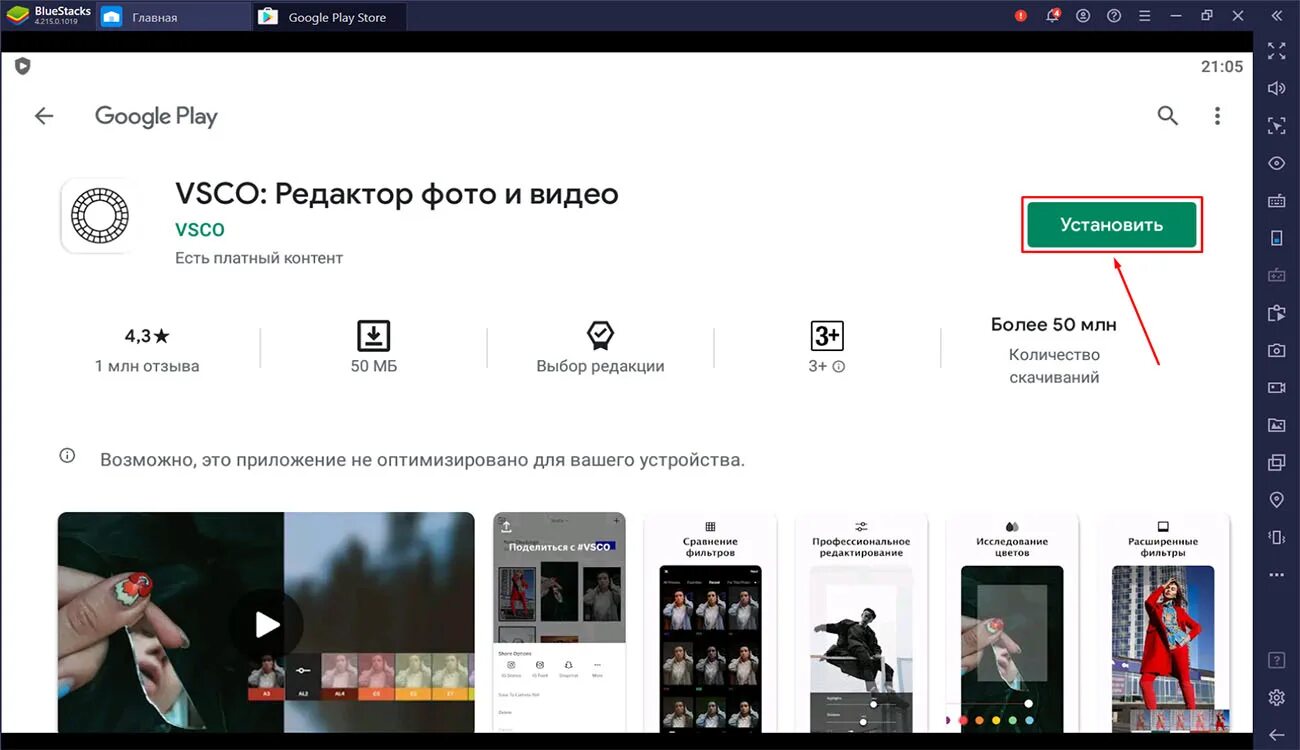Click the info icon beside optimization warning
The image size is (1300, 750).
click(x=67, y=456)
